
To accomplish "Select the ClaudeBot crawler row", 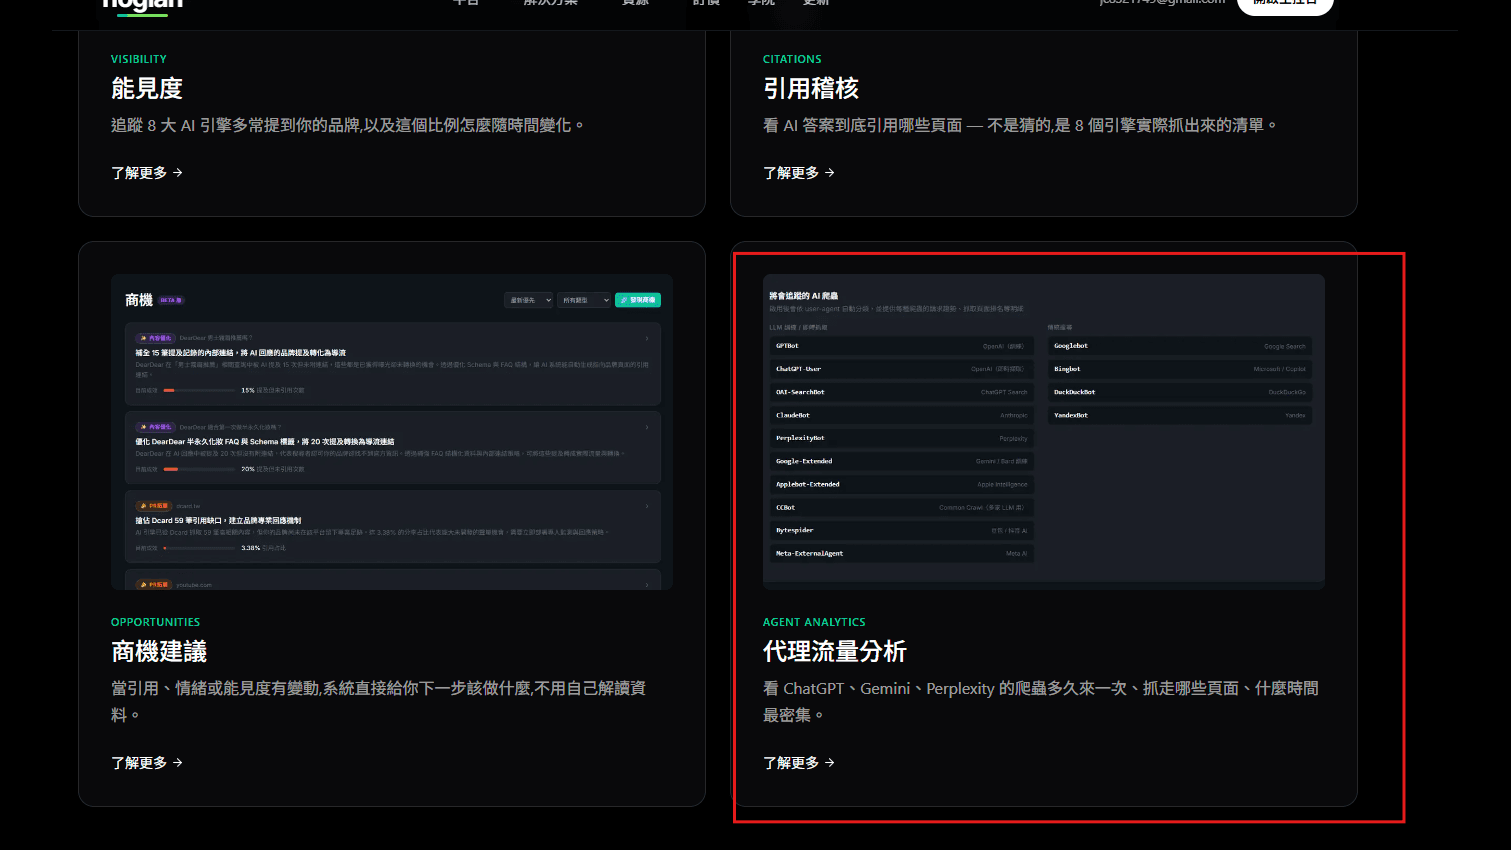I will pos(901,415).
